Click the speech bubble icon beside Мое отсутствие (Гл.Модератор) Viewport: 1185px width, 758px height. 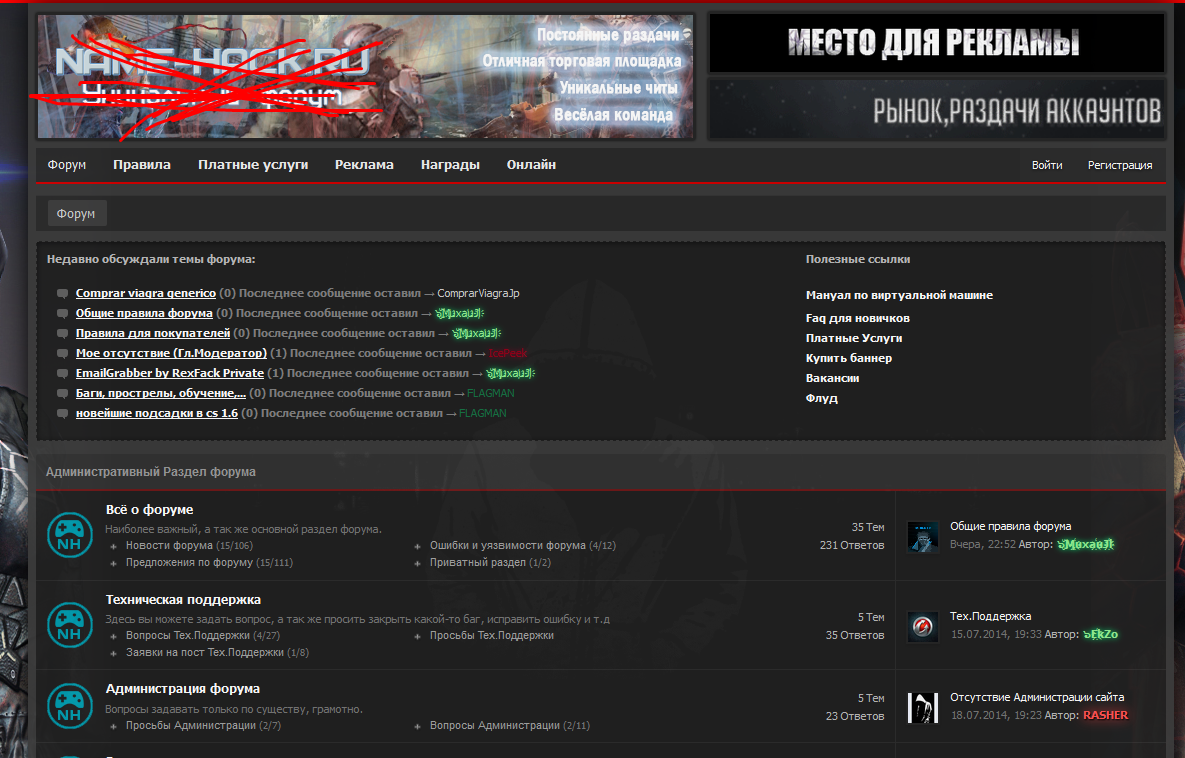63,354
